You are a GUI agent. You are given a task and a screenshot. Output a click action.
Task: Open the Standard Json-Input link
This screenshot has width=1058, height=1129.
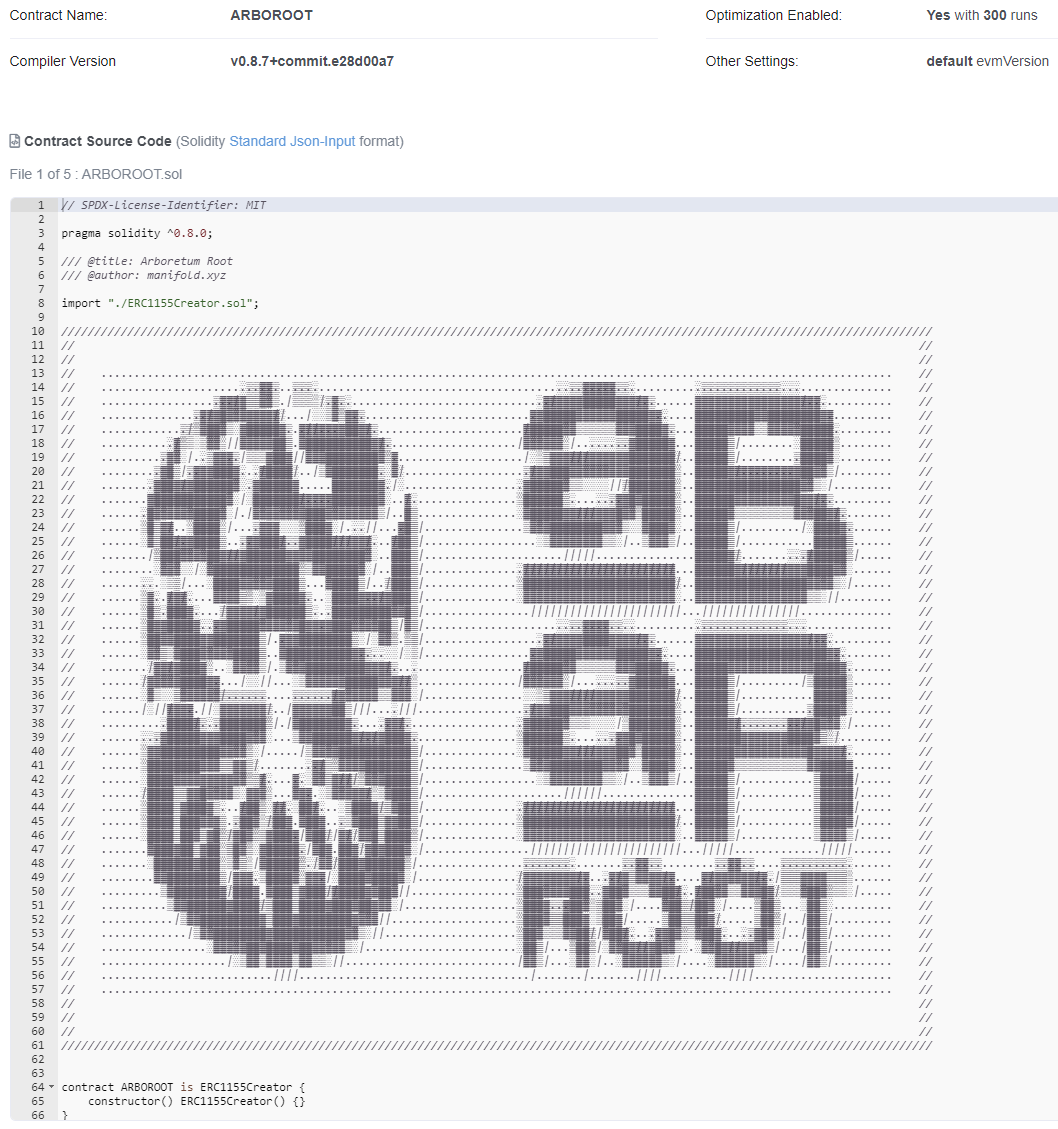click(292, 141)
